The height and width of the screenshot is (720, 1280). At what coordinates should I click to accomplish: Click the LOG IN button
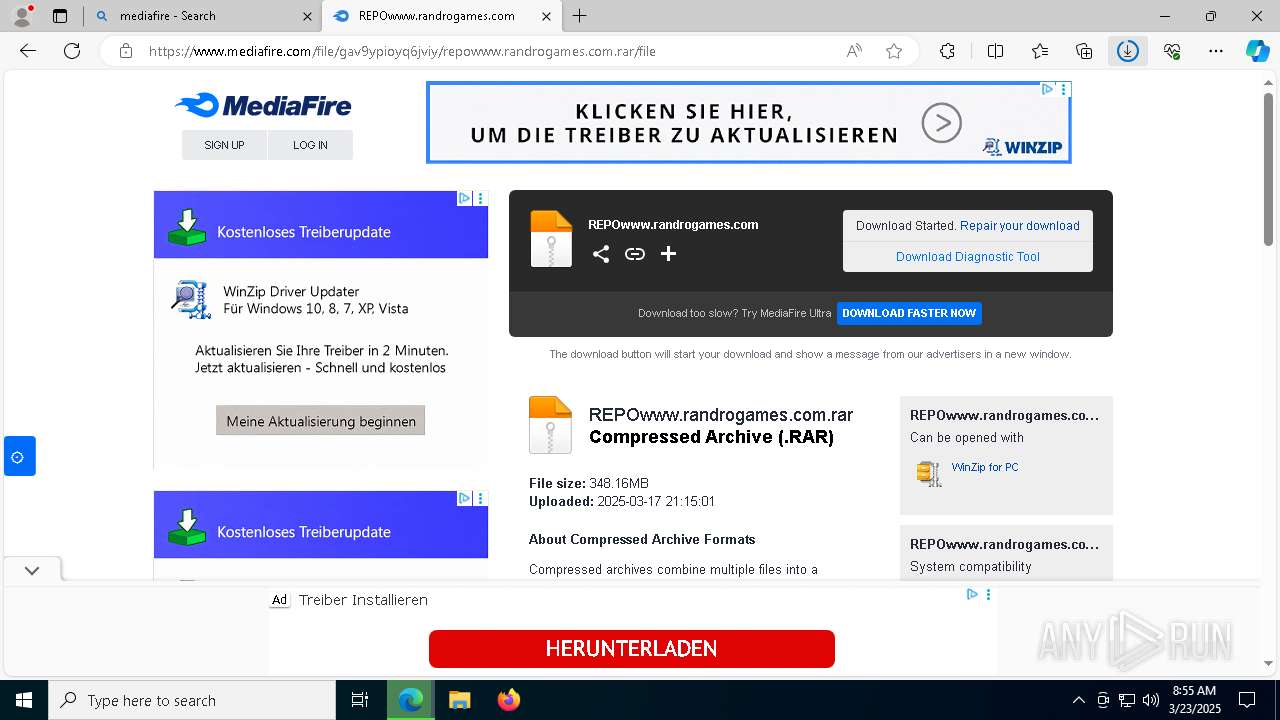click(x=310, y=145)
